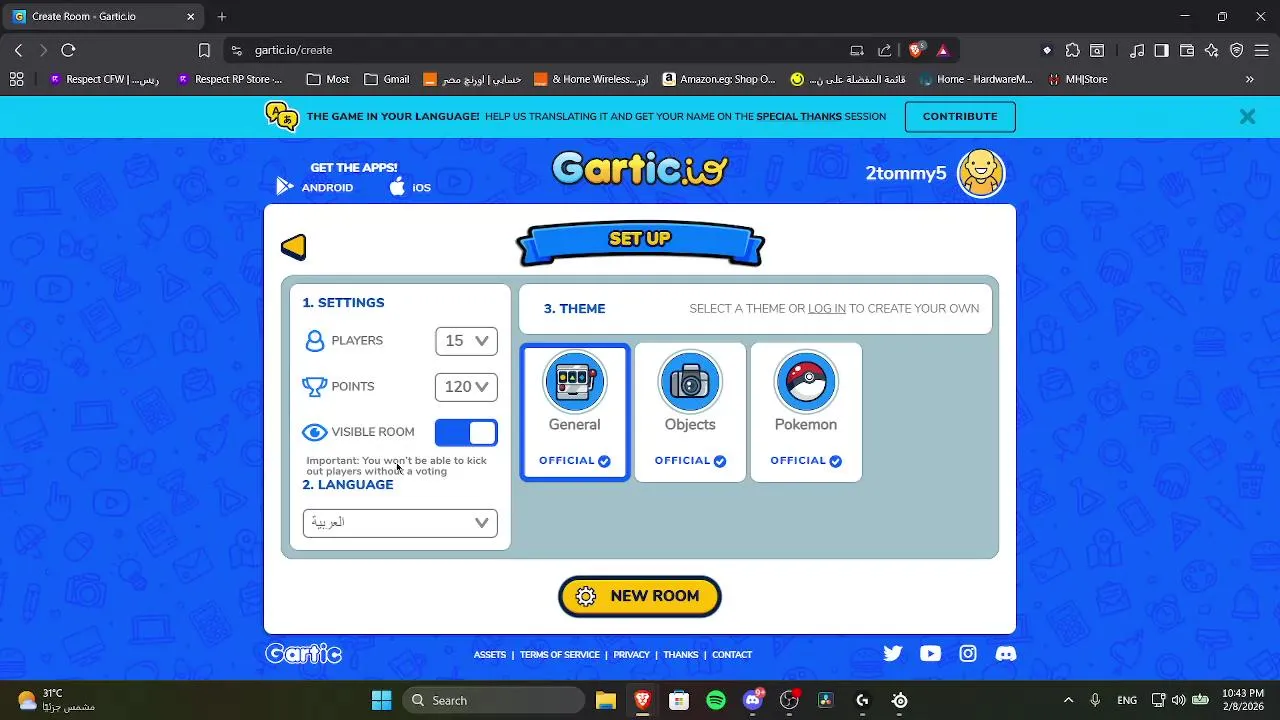Open the ANDROID app link

point(316,188)
